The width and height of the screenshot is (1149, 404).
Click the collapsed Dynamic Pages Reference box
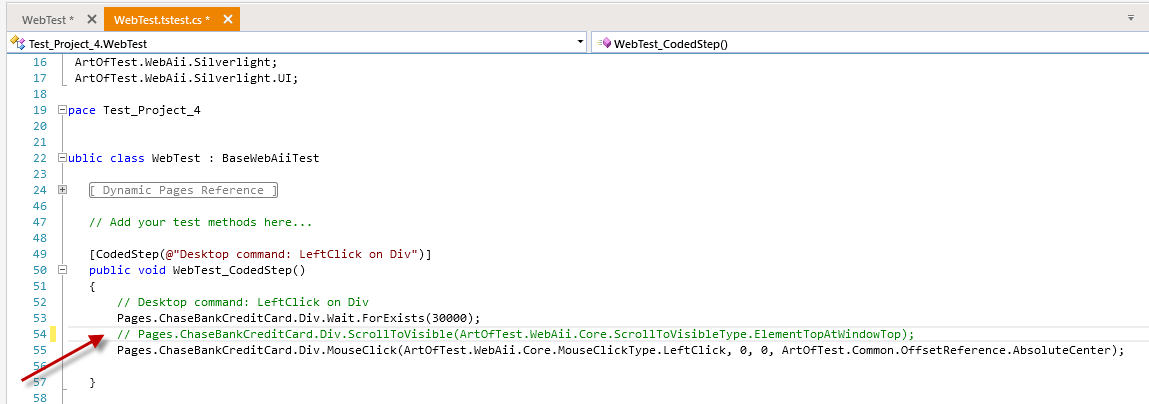[183, 190]
